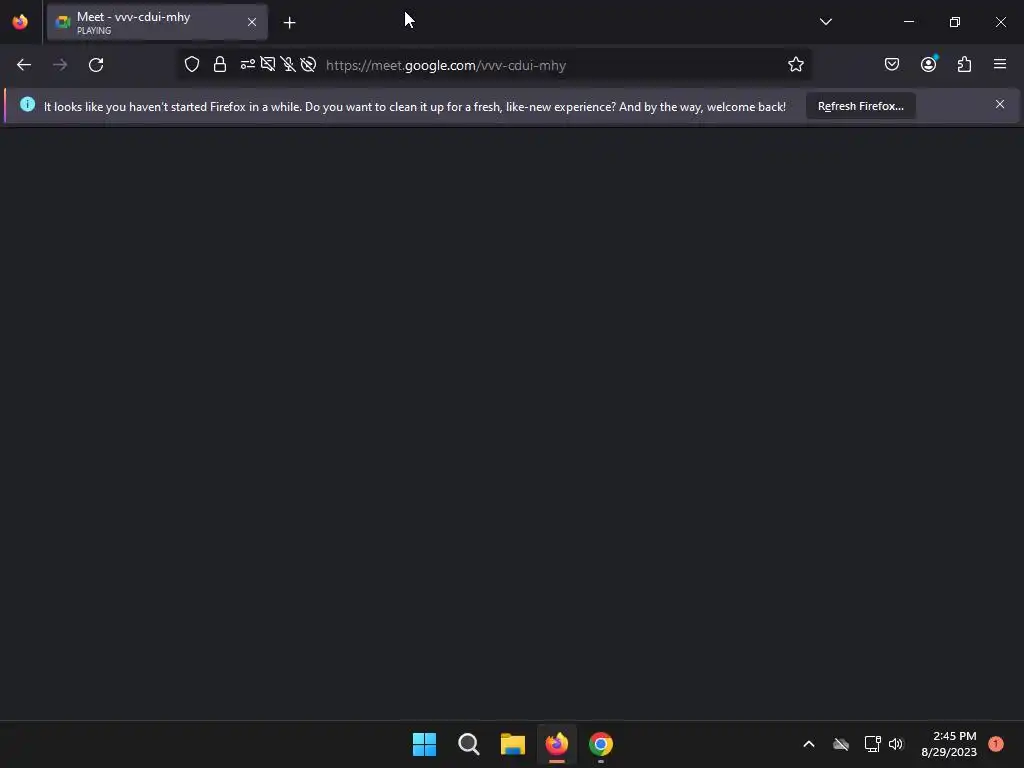The height and width of the screenshot is (768, 1024).
Task: Open the Firefox account icon
Action: pos(928,64)
